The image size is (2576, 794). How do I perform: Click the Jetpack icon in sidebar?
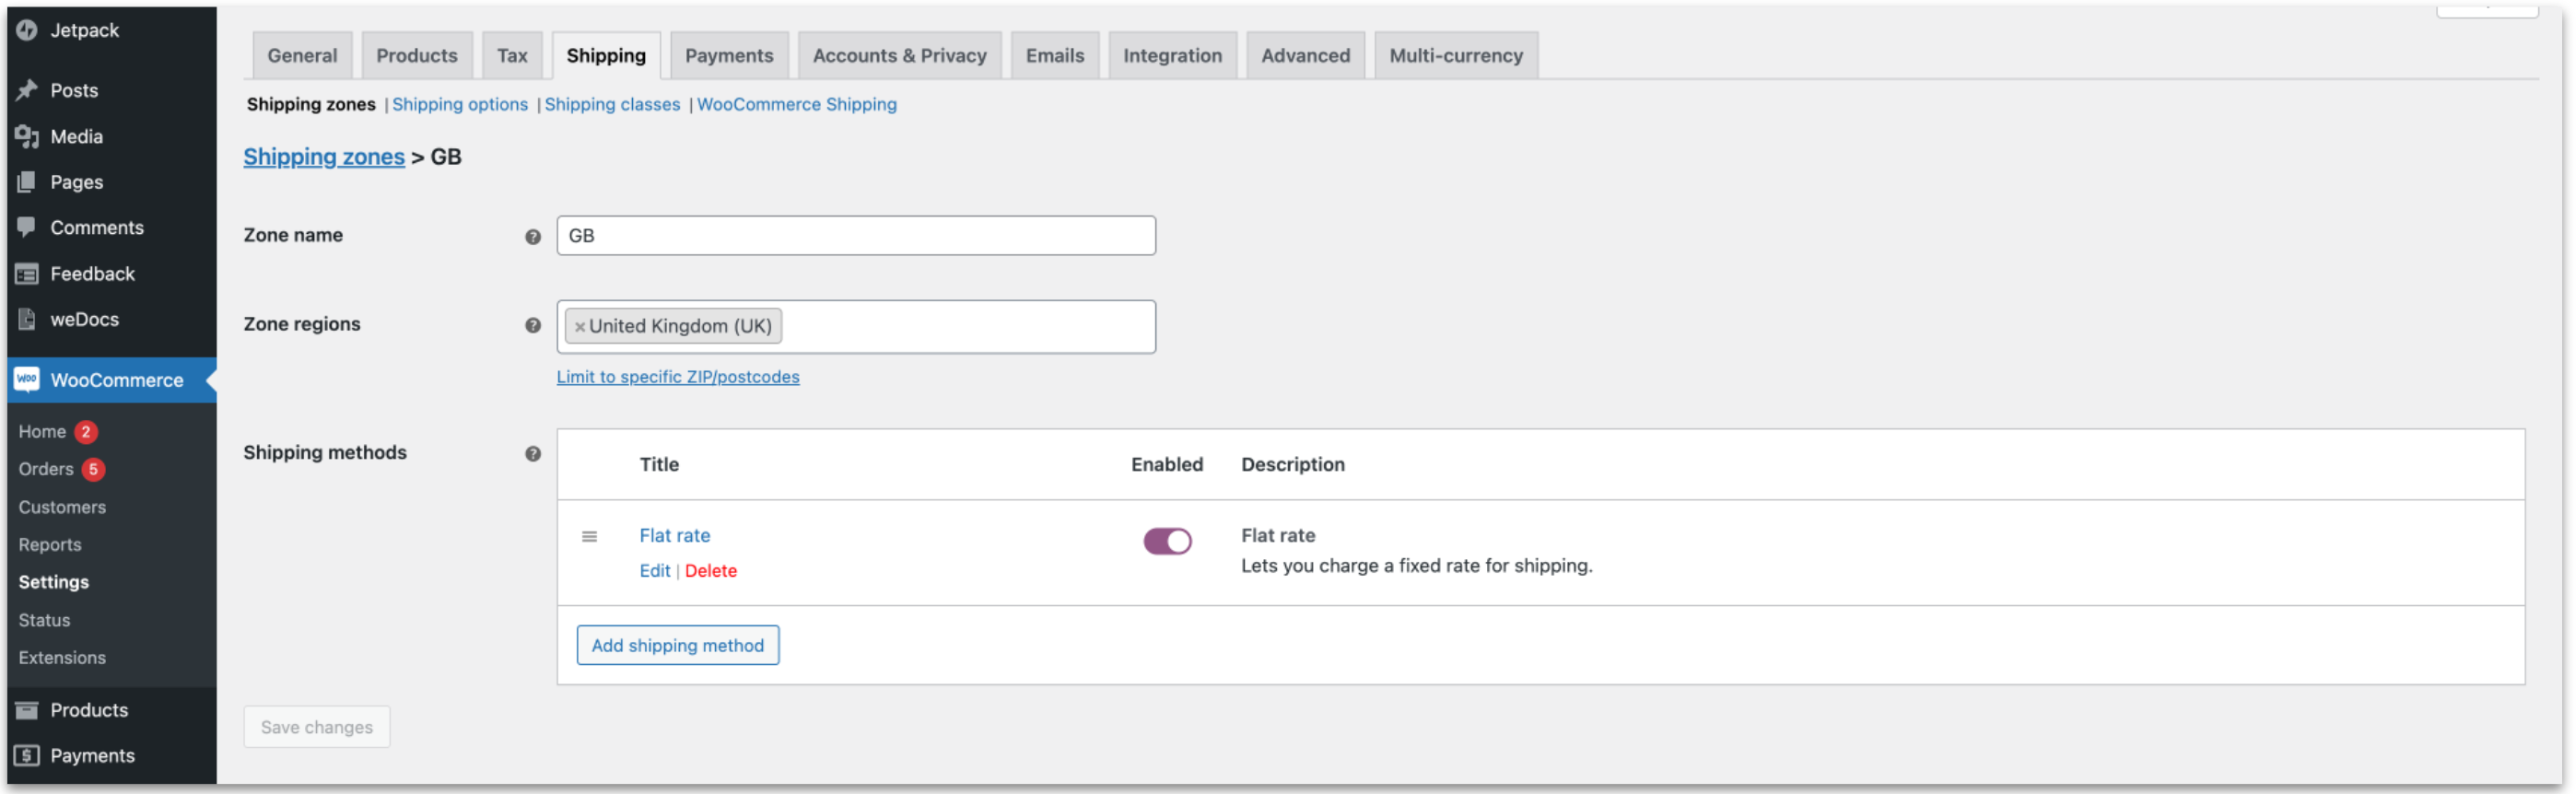[x=27, y=30]
